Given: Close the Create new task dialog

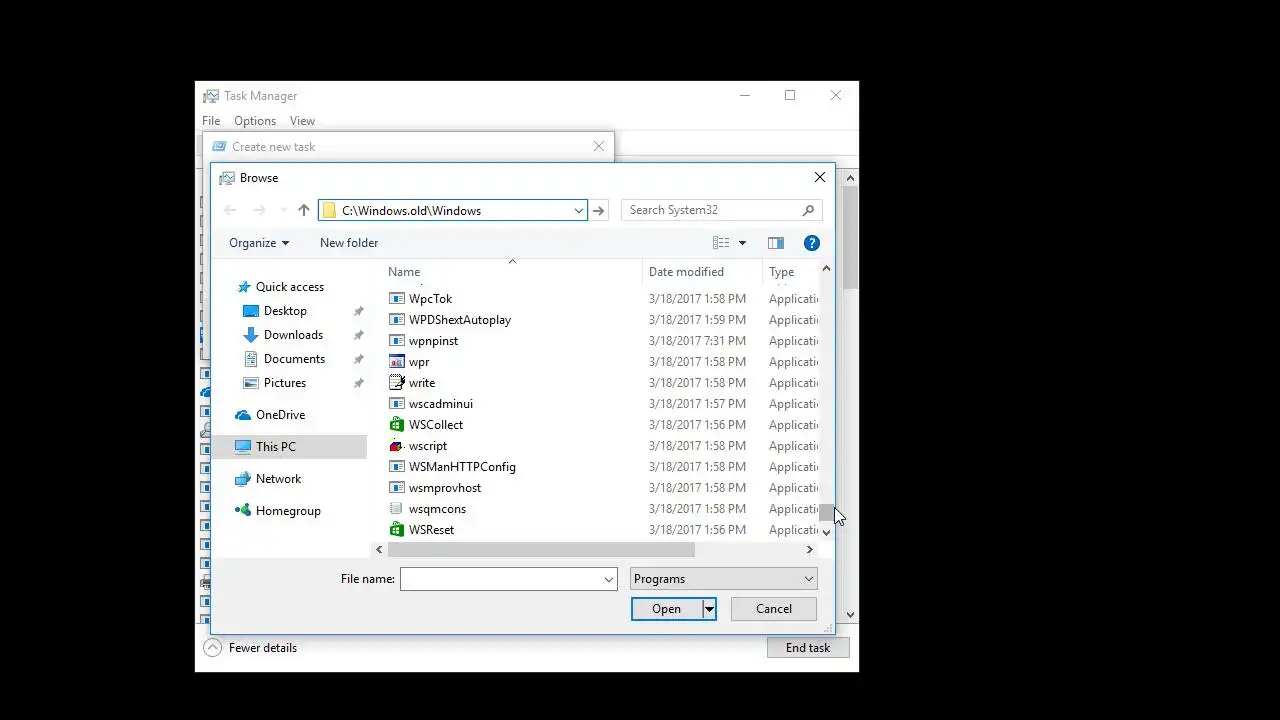Looking at the screenshot, I should point(599,146).
